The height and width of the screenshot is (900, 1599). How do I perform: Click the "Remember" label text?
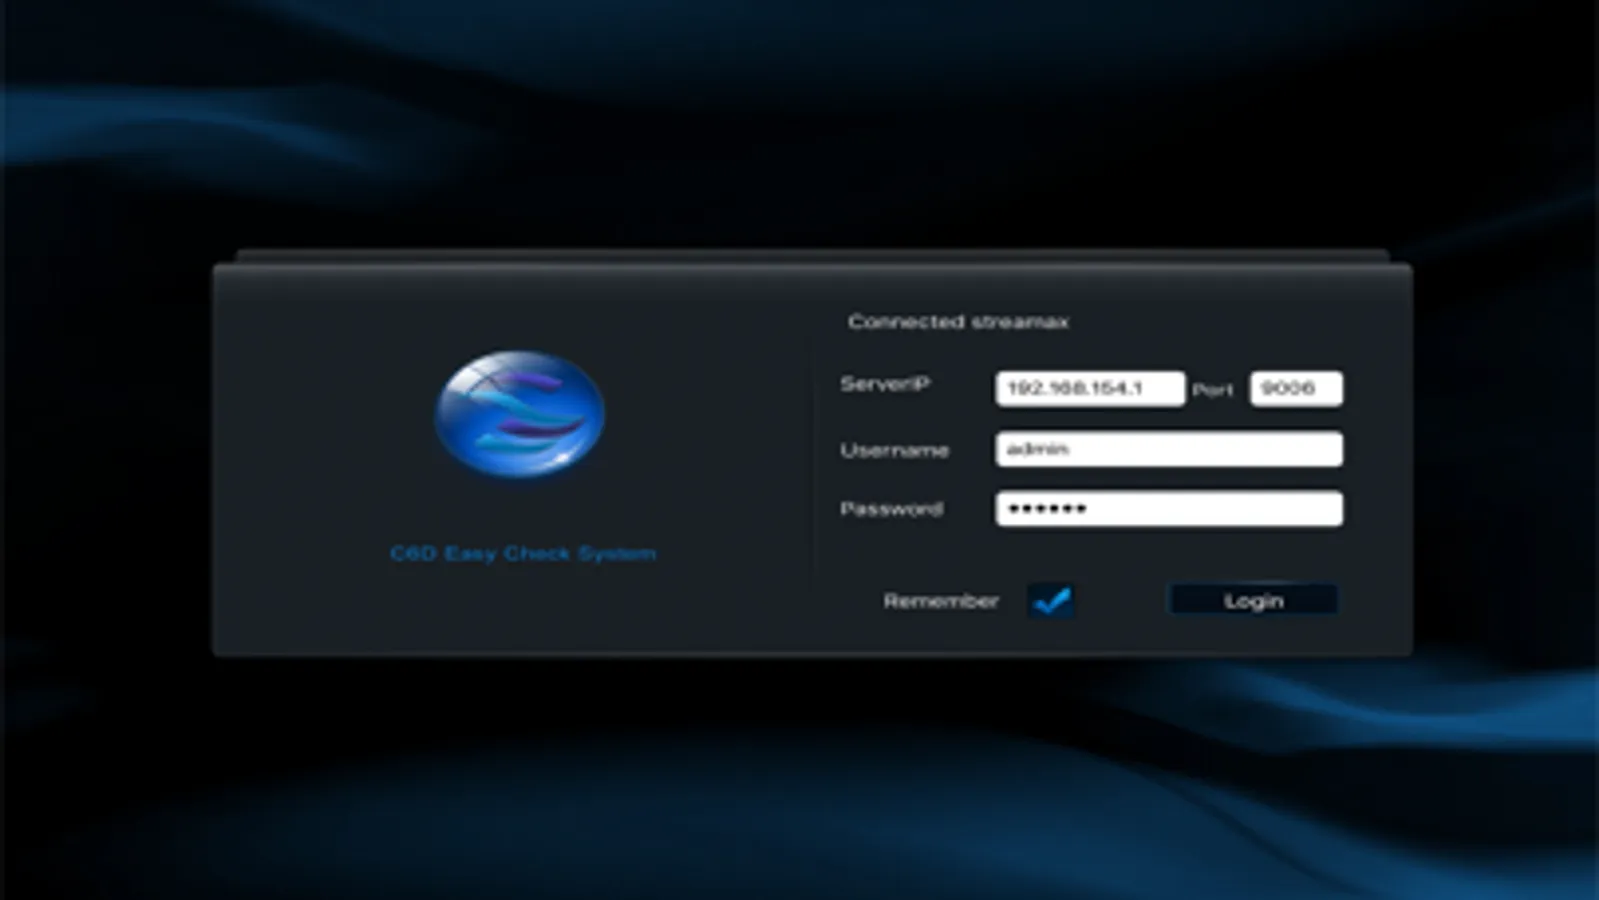pos(941,601)
